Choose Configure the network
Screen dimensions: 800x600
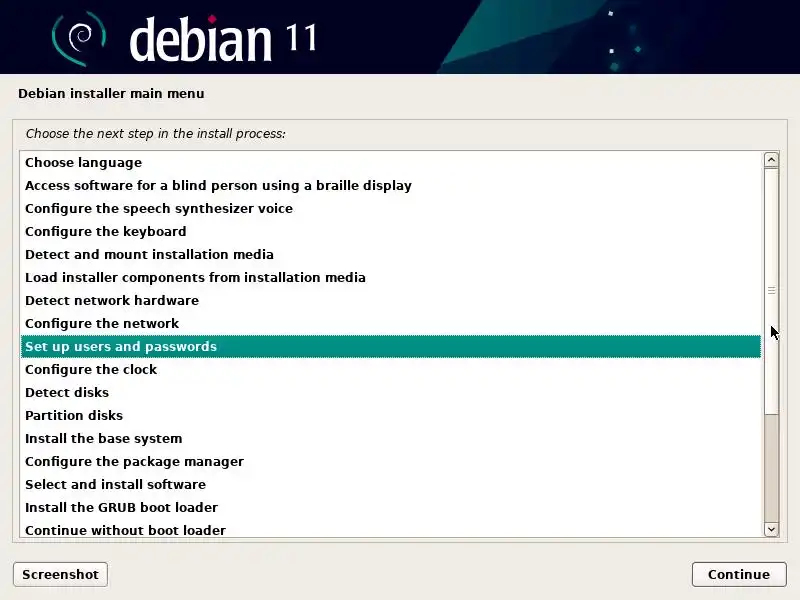[391, 323]
